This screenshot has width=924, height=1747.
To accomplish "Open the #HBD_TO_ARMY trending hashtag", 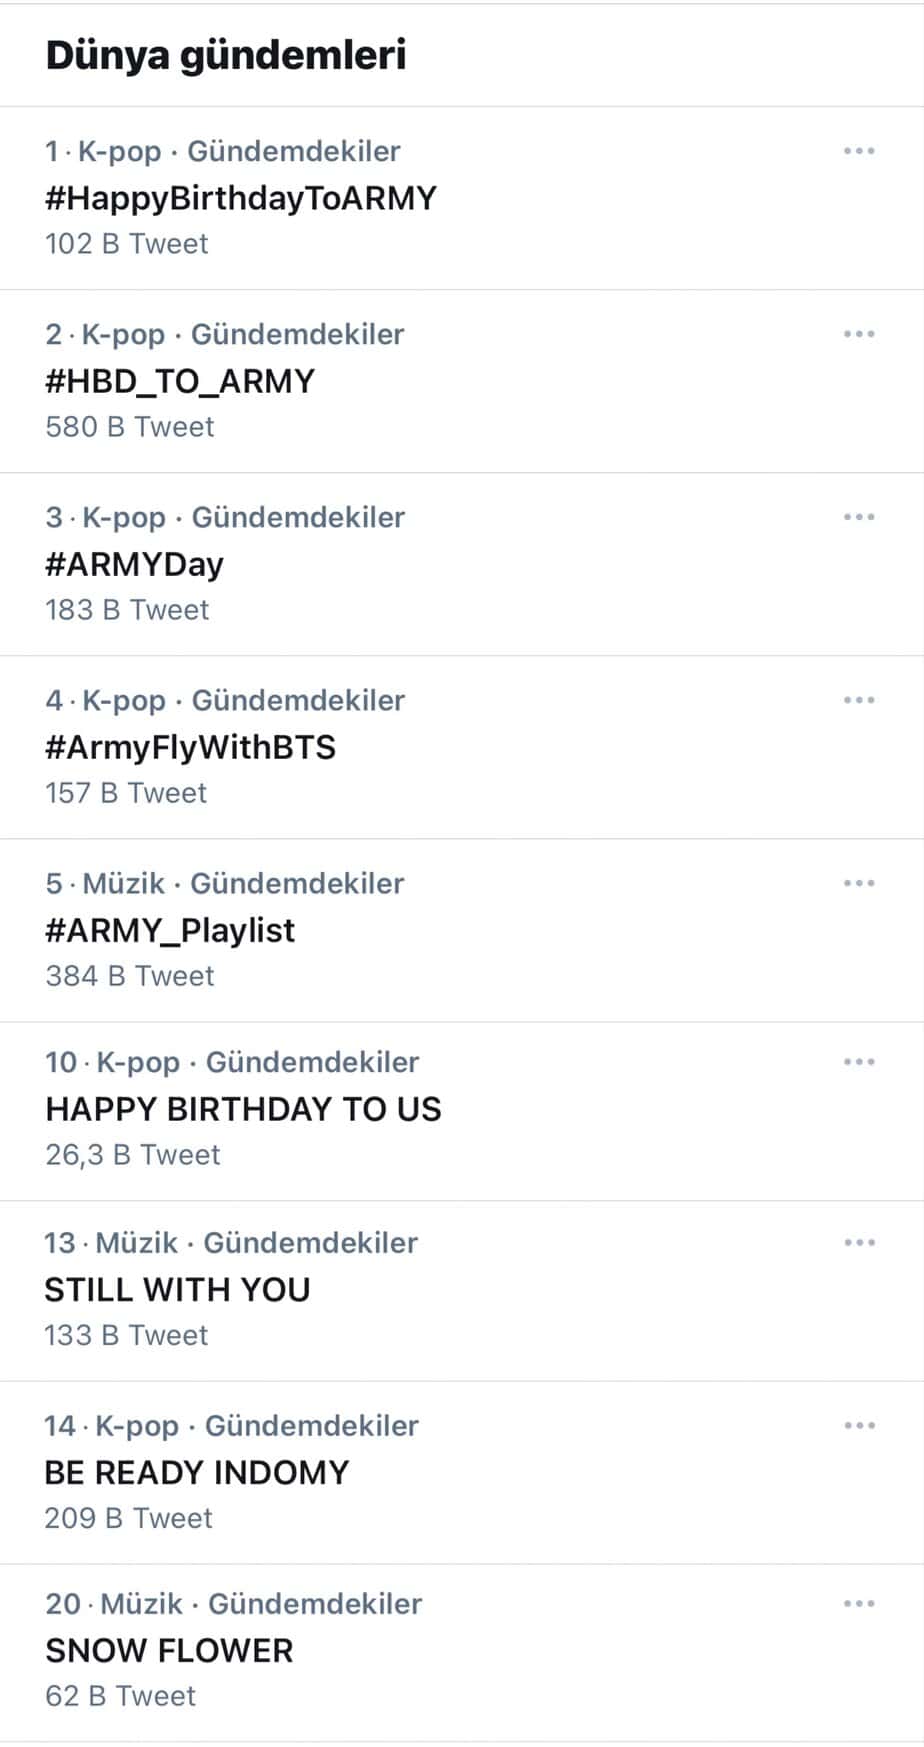I will [x=180, y=381].
